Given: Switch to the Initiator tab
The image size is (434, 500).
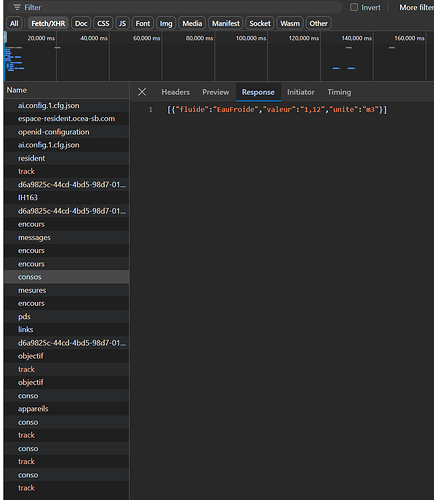Looking at the screenshot, I should click(301, 92).
